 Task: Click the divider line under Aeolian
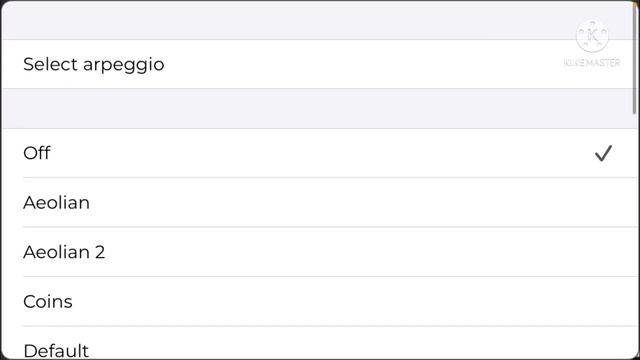pos(331,227)
